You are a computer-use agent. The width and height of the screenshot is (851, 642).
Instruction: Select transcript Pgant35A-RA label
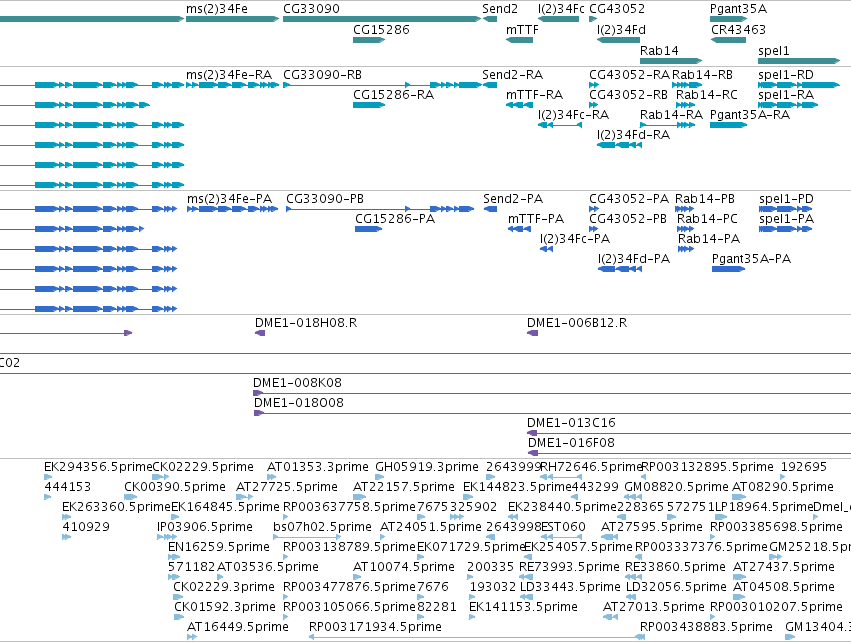coord(750,115)
